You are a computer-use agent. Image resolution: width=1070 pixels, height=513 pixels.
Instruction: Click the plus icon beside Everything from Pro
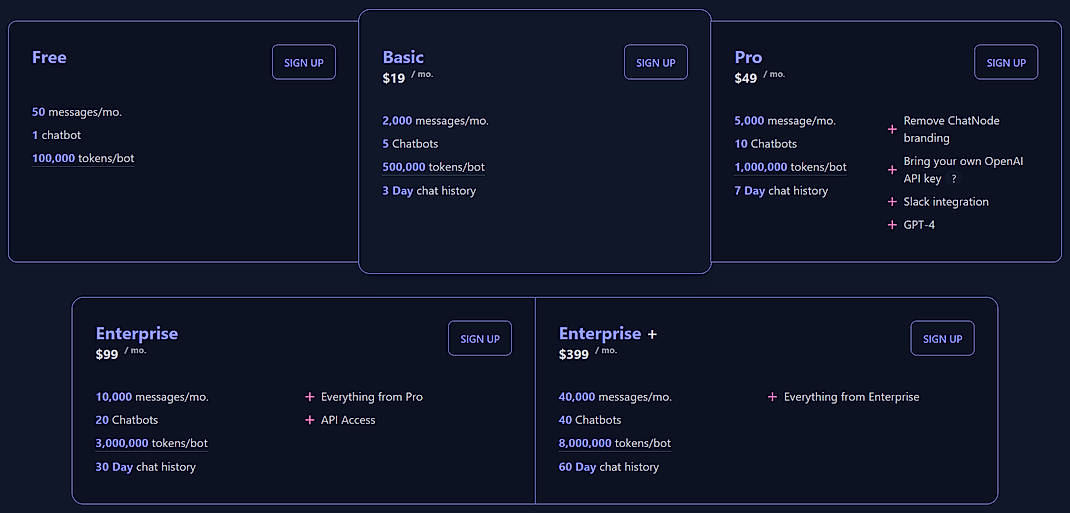(x=310, y=397)
